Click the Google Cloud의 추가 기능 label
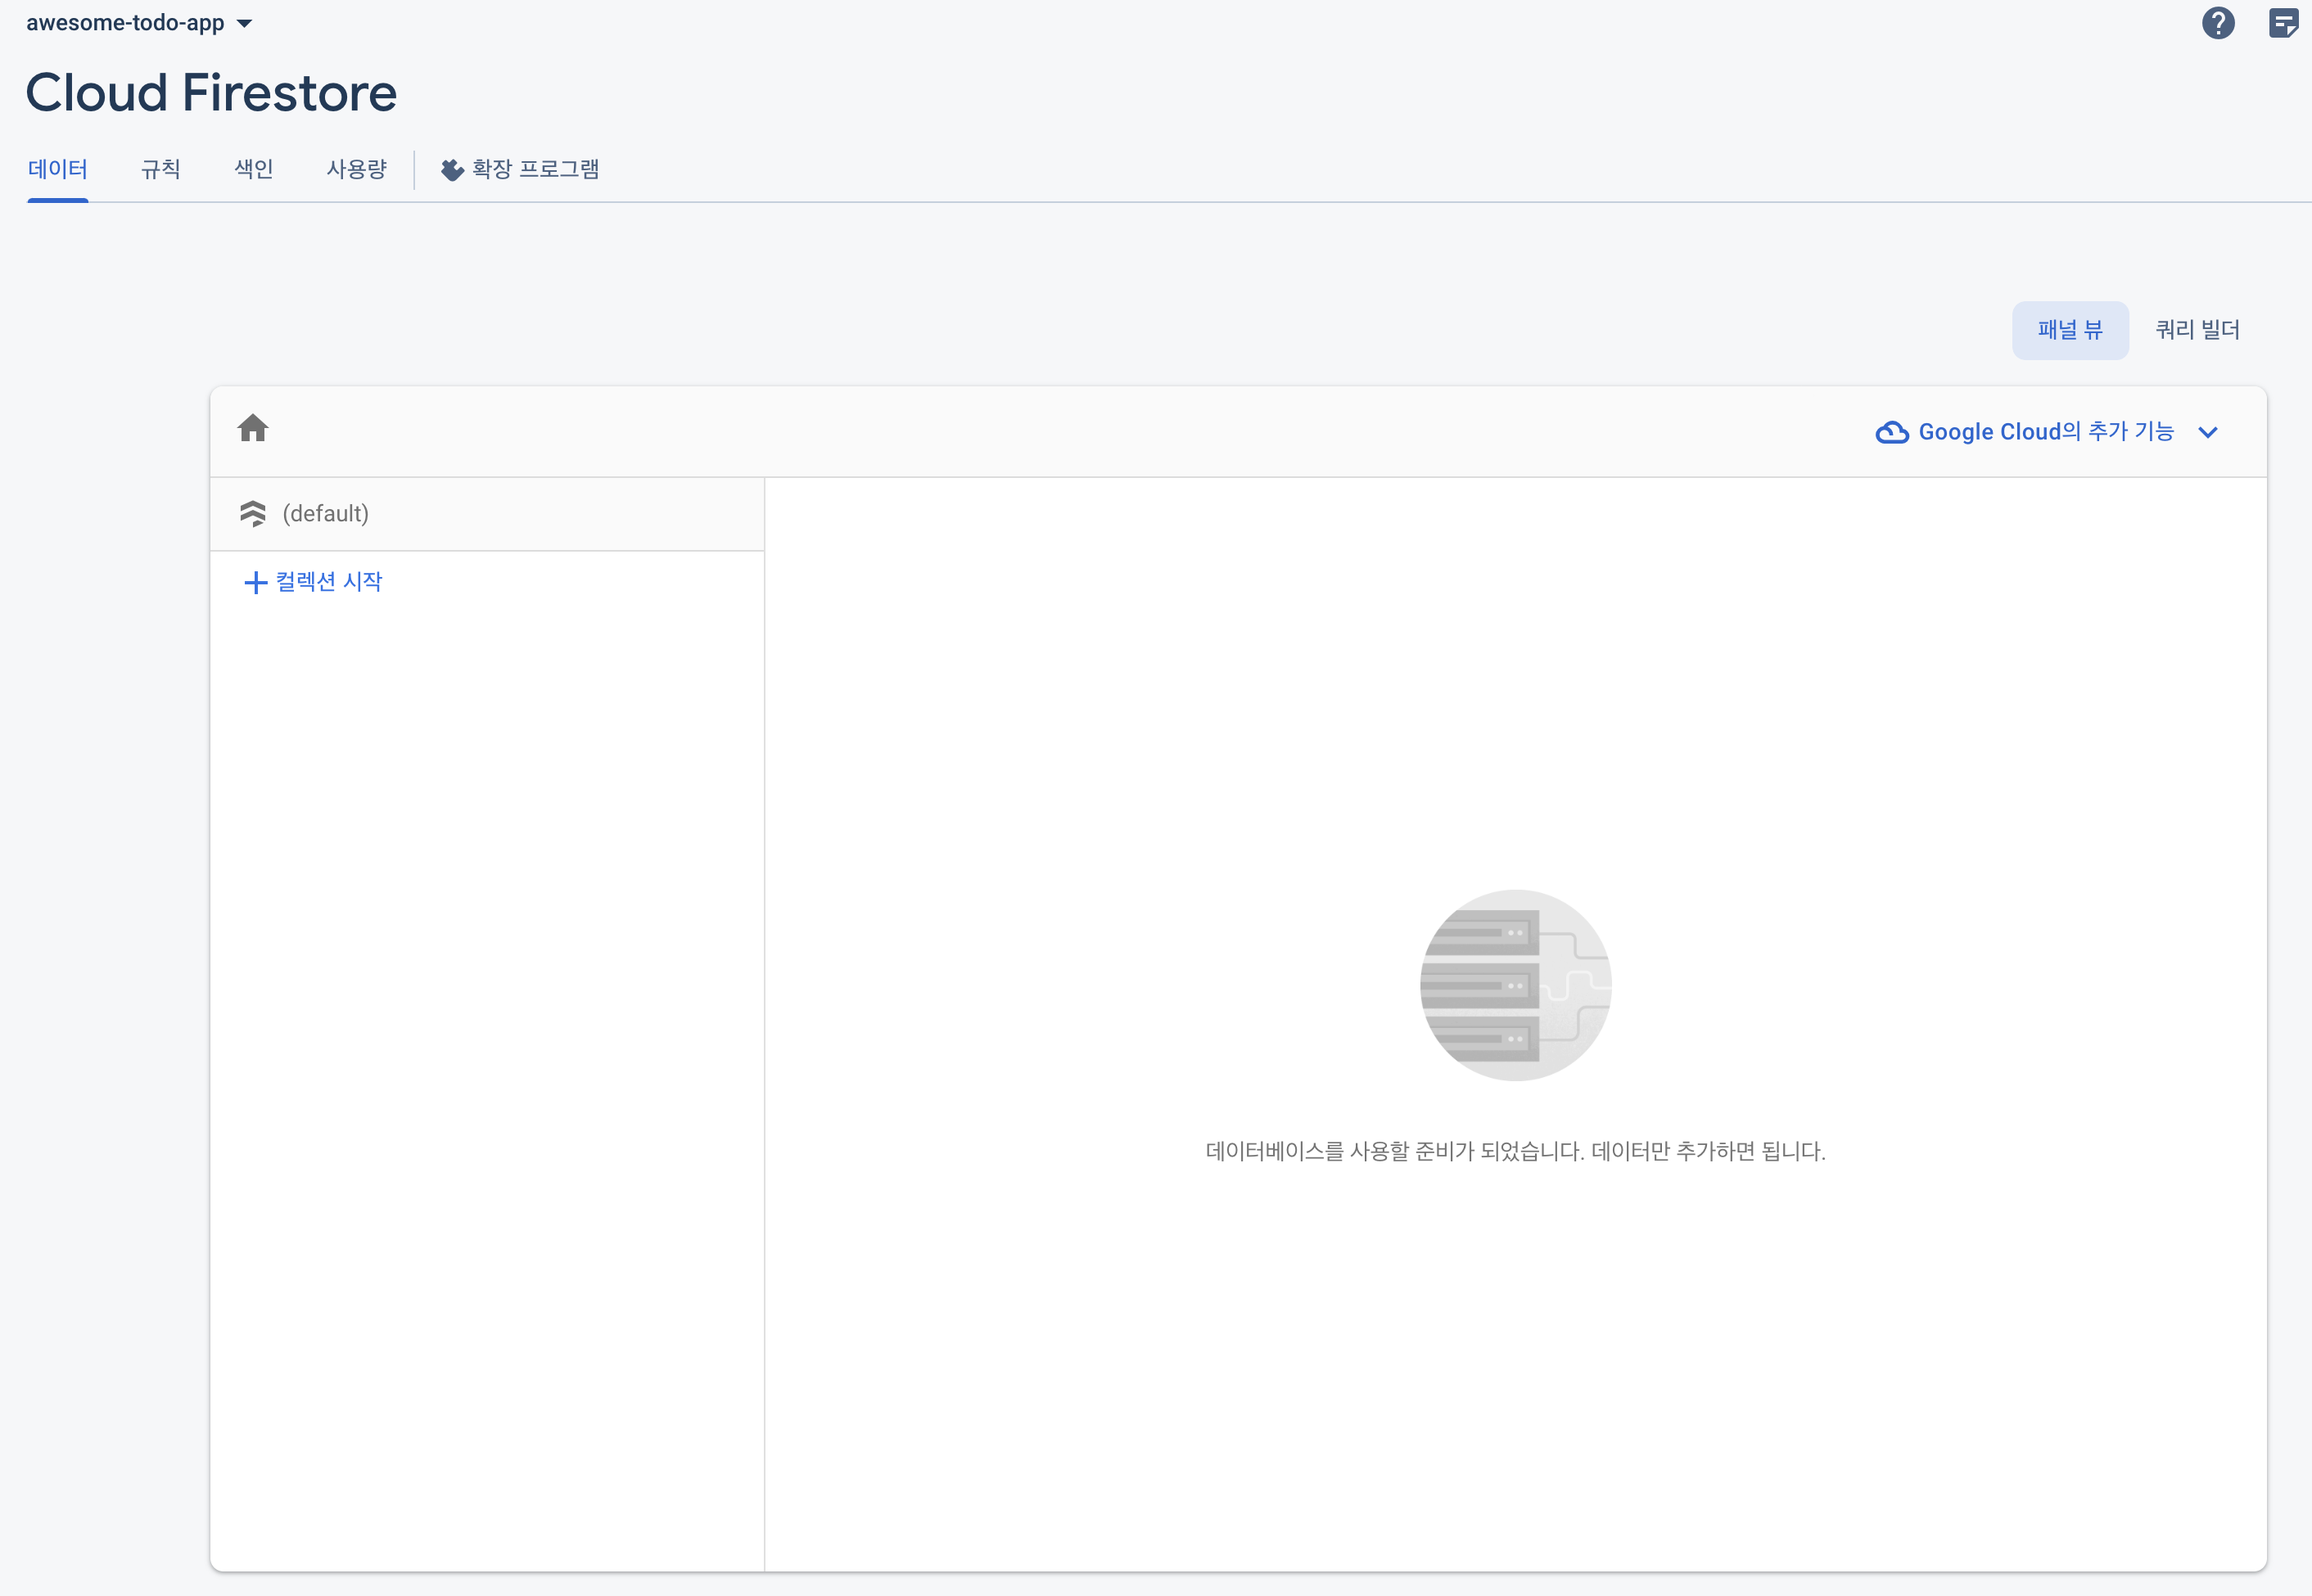2312x1596 pixels. 2046,432
